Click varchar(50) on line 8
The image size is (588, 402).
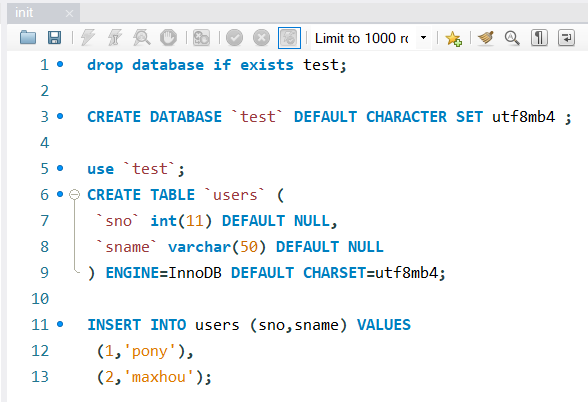point(217,247)
